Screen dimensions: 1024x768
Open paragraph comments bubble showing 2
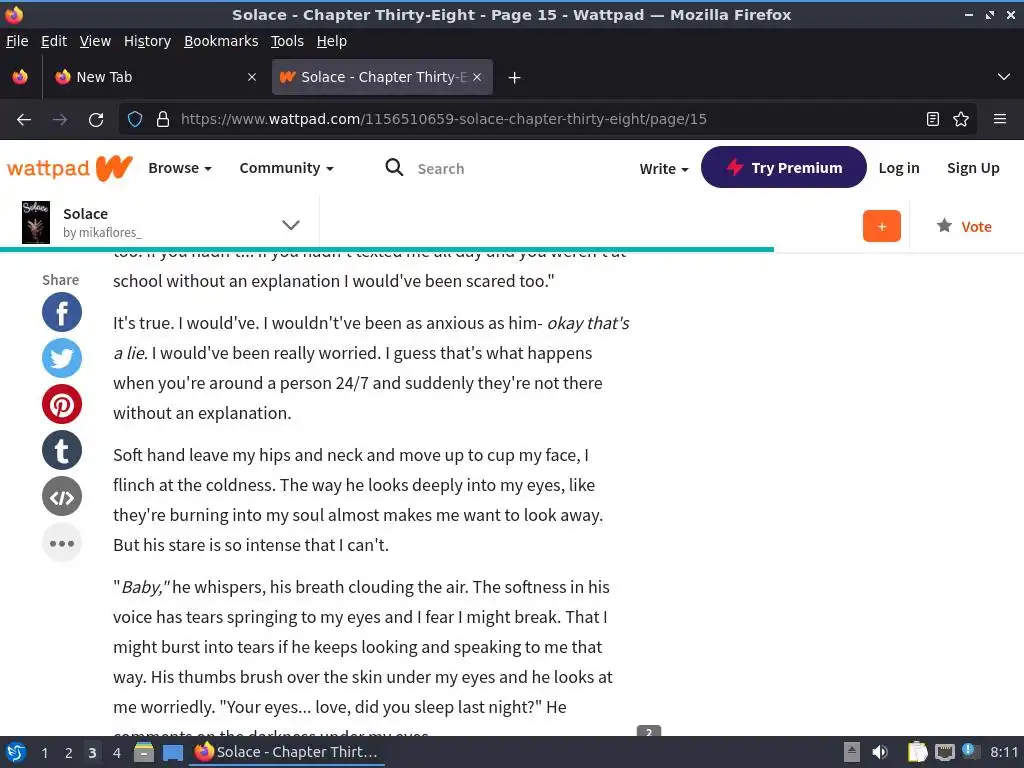point(648,731)
